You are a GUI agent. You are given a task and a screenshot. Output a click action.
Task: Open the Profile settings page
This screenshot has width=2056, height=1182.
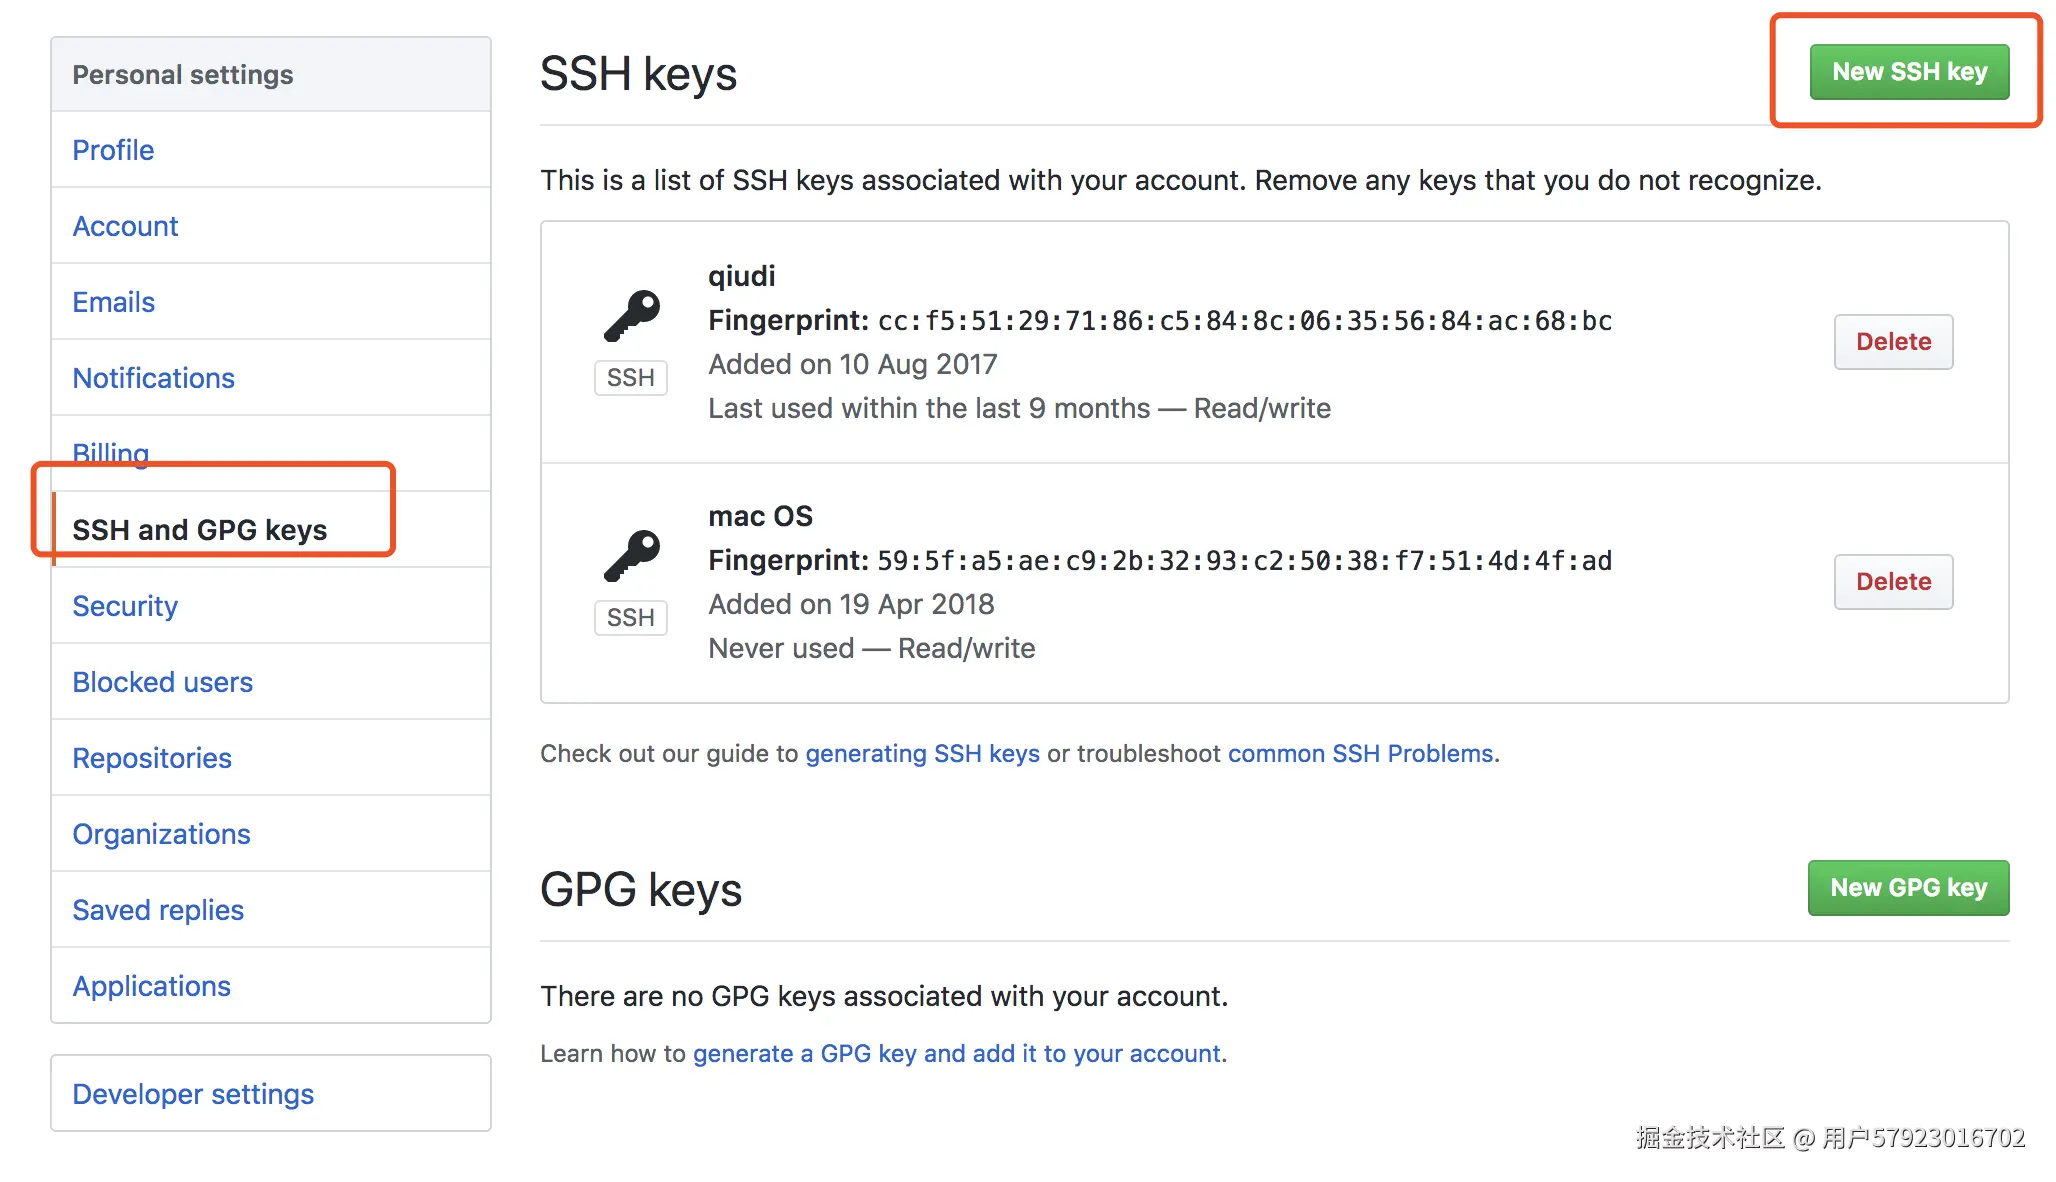(113, 150)
